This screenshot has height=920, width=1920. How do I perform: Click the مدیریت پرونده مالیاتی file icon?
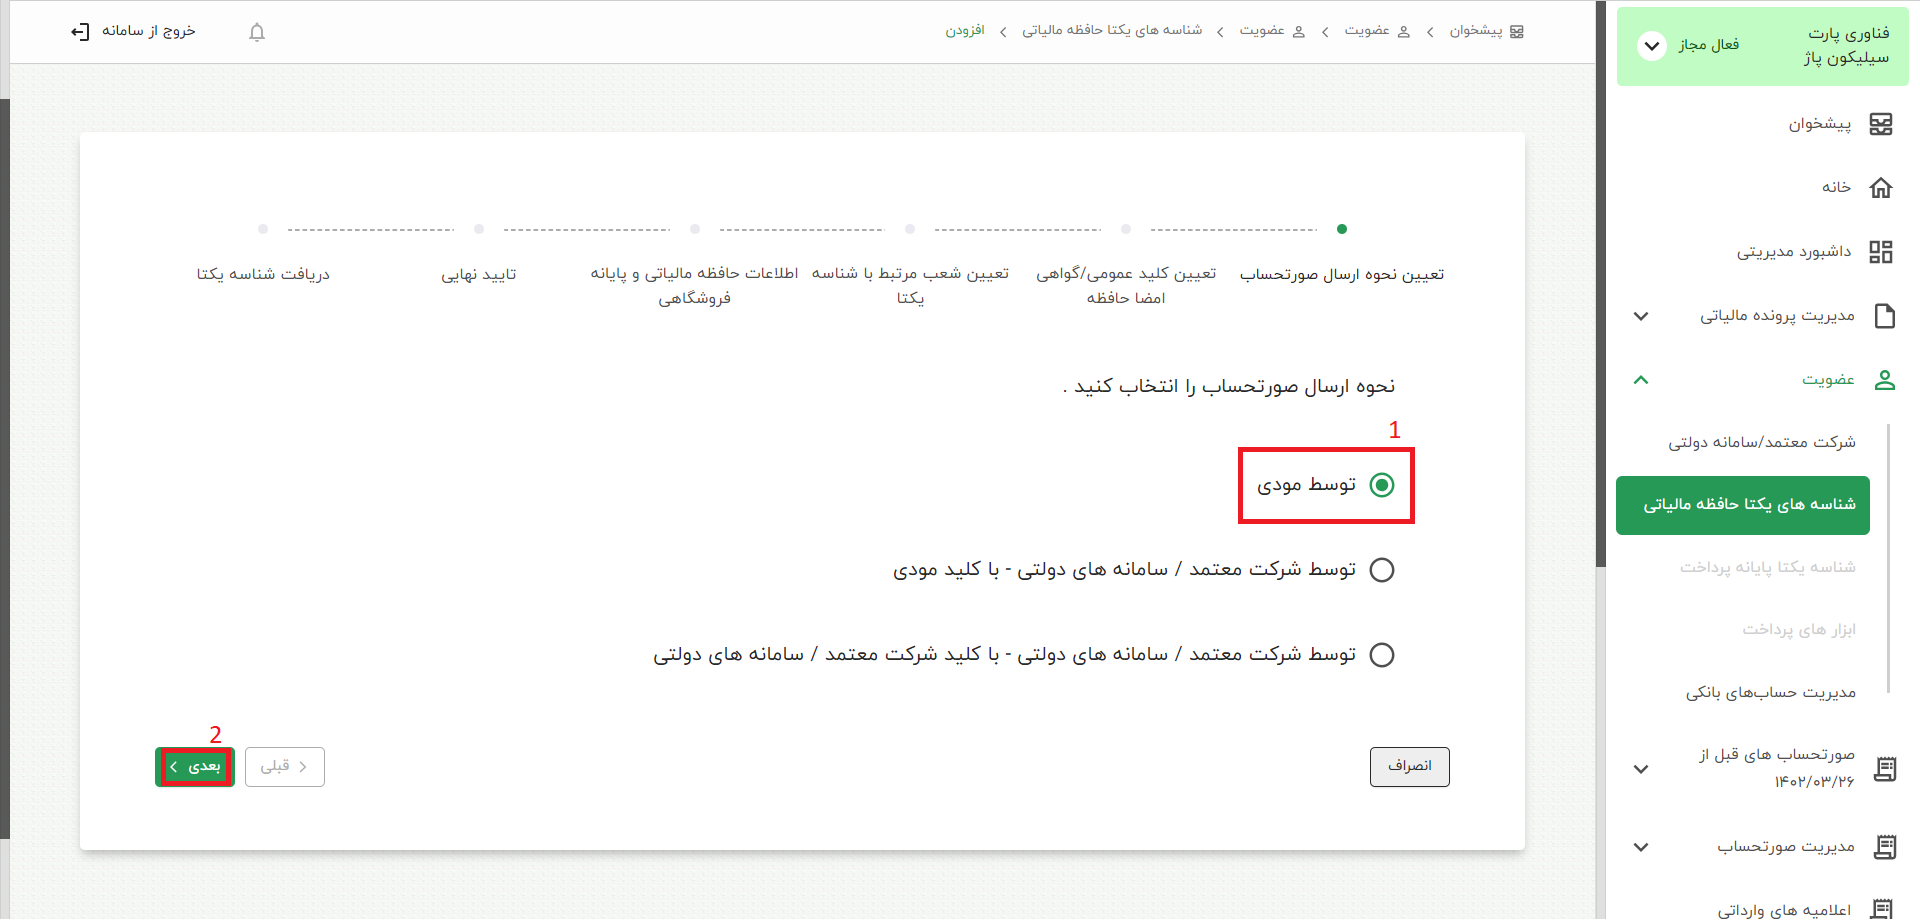tap(1885, 316)
